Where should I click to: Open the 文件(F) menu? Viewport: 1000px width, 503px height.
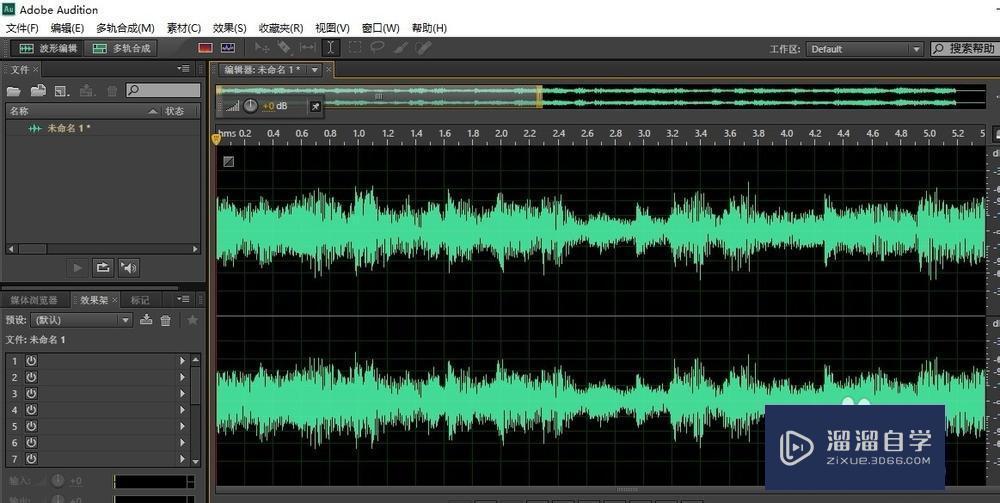(x=22, y=28)
